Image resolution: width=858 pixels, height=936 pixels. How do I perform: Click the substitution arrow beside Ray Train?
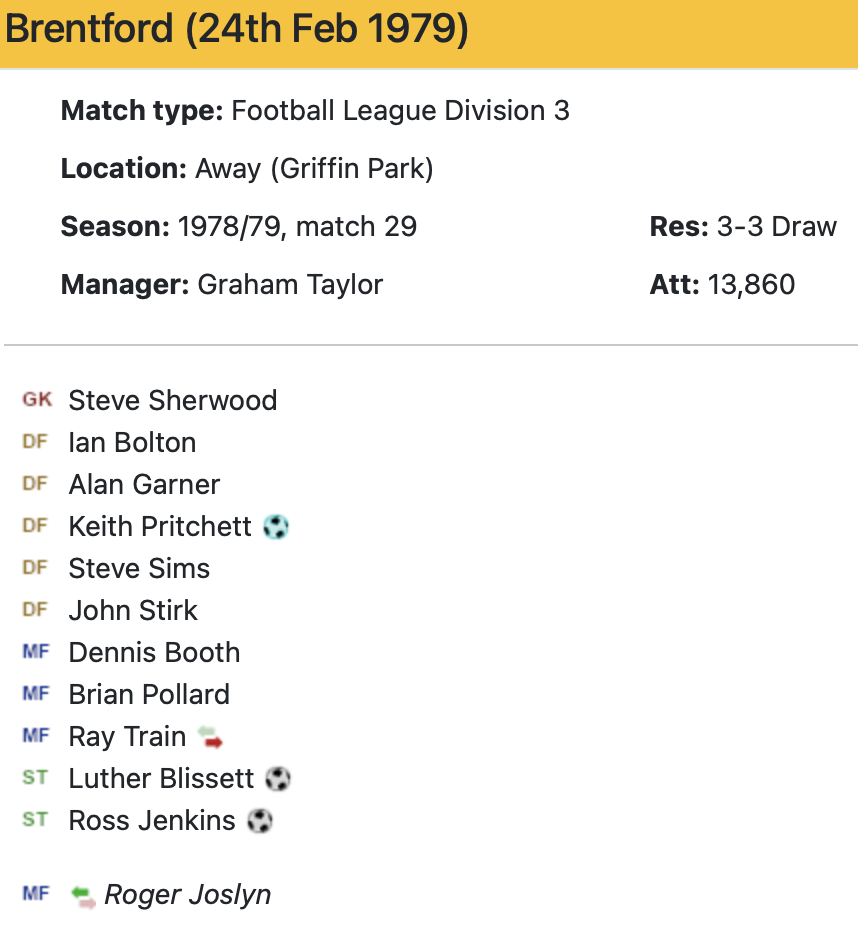[210, 738]
